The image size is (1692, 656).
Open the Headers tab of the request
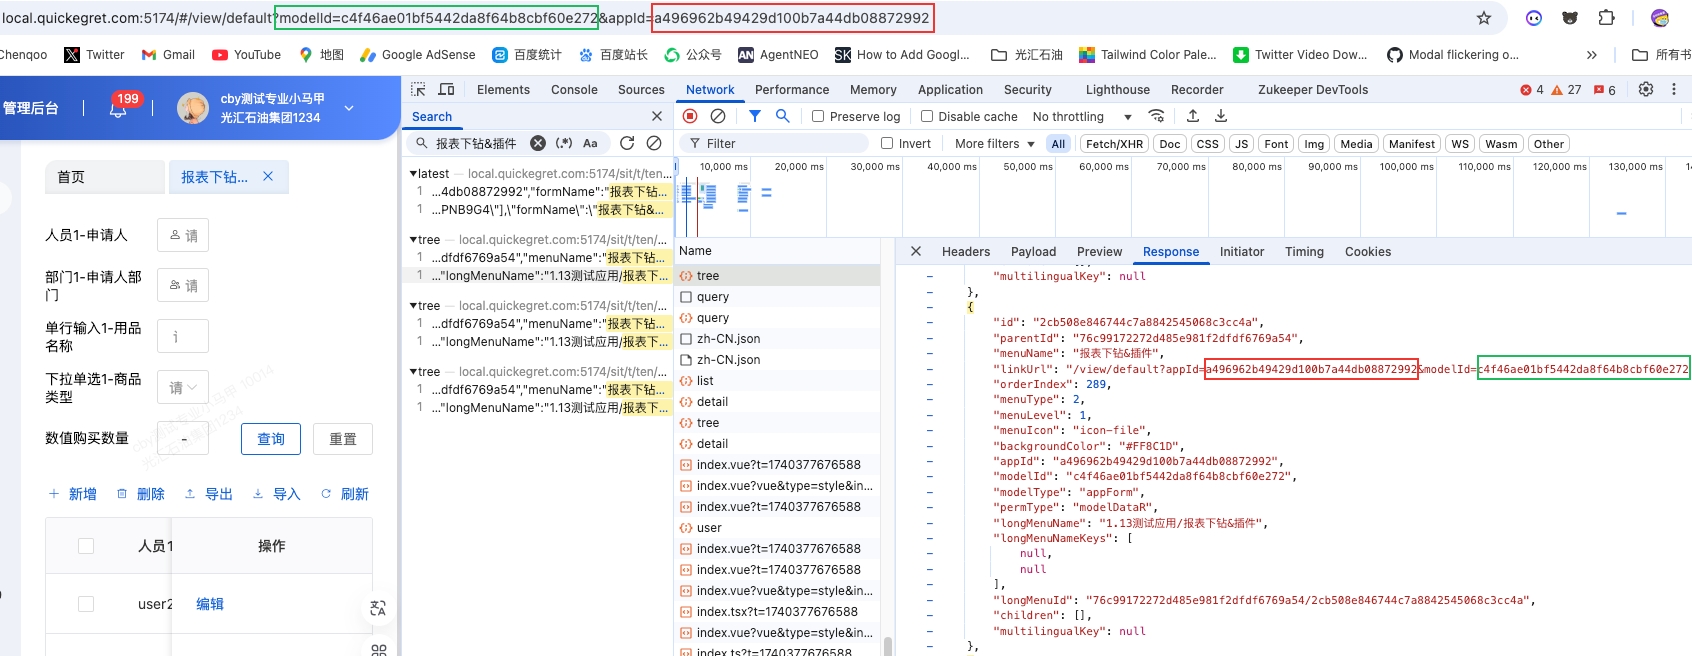pyautogui.click(x=966, y=251)
